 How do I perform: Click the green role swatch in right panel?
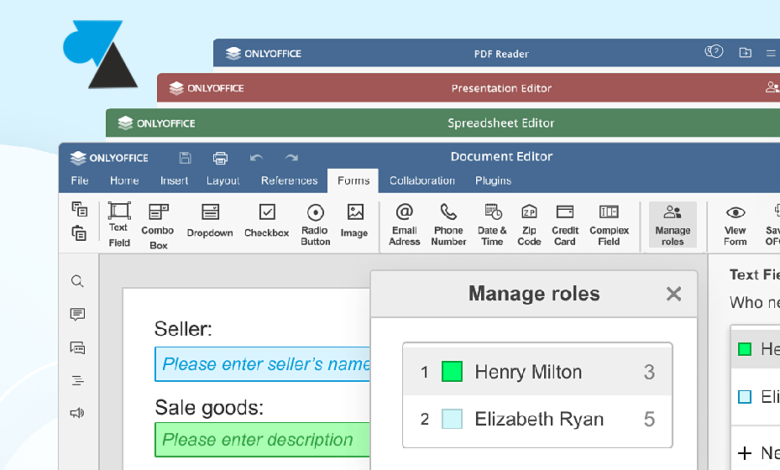pos(745,349)
